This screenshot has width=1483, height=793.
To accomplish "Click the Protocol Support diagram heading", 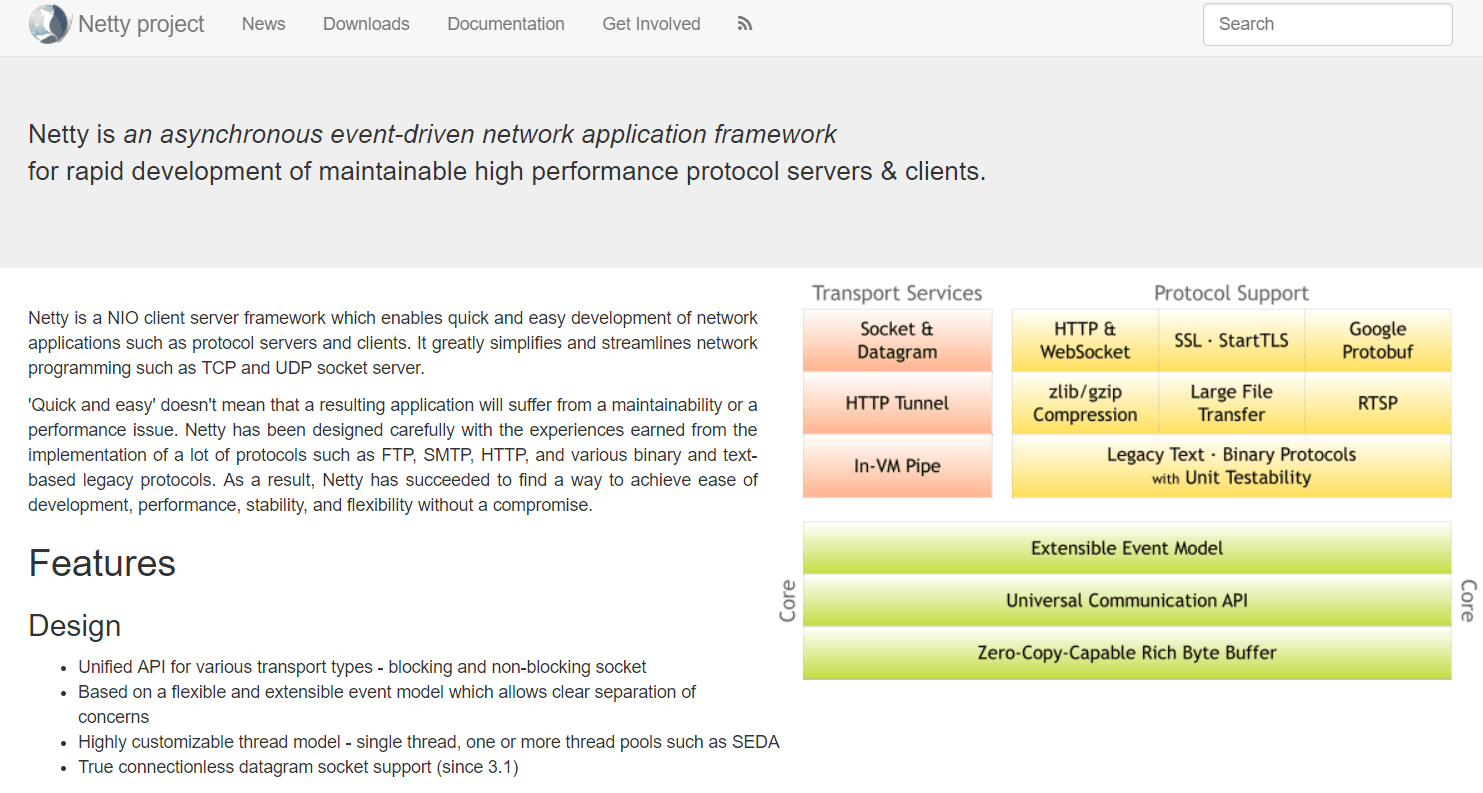I will click(x=1231, y=293).
